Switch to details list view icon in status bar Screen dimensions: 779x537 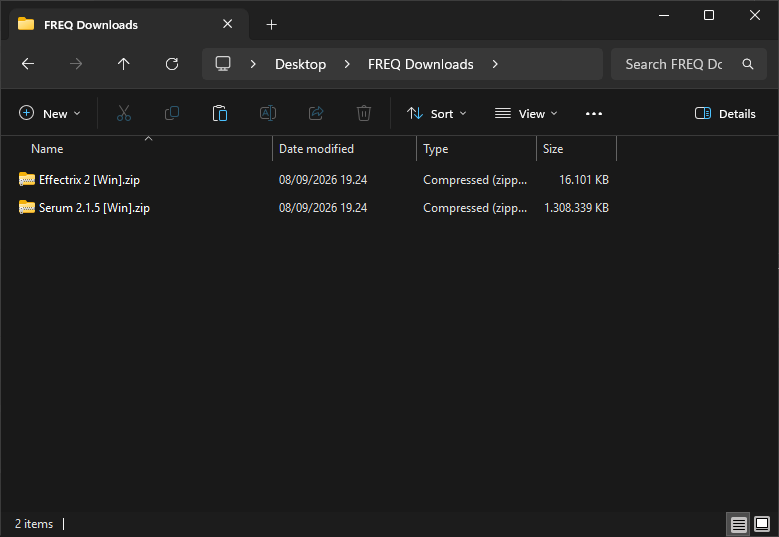(738, 524)
